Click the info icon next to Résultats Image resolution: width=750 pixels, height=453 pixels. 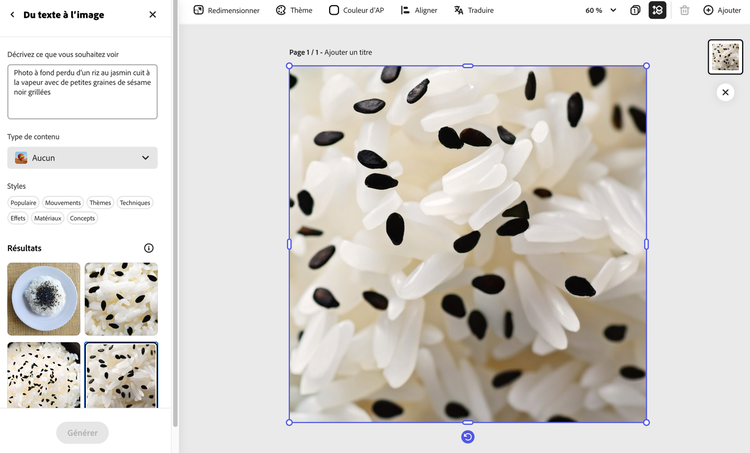point(149,248)
